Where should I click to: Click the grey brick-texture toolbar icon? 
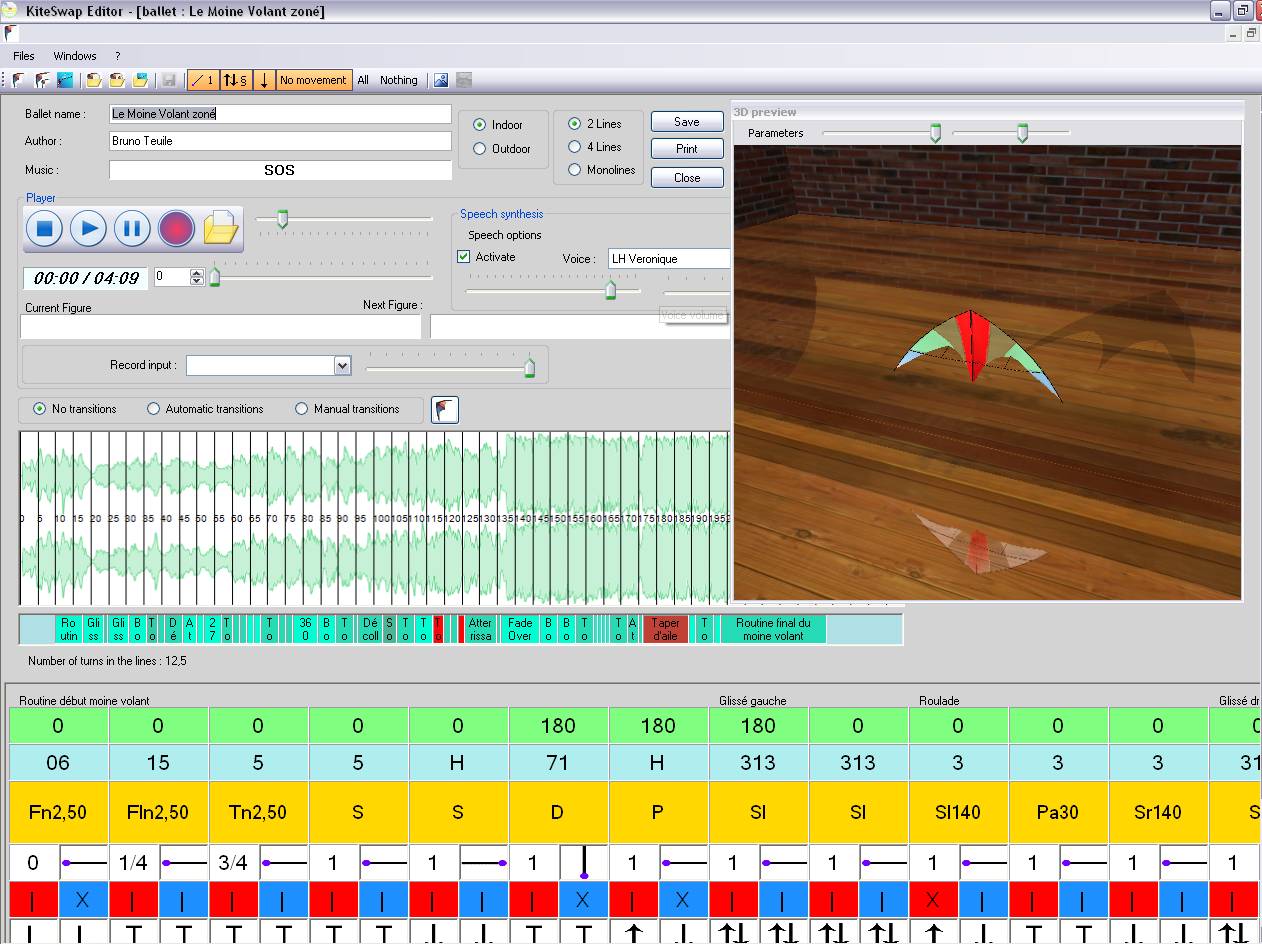coord(464,80)
